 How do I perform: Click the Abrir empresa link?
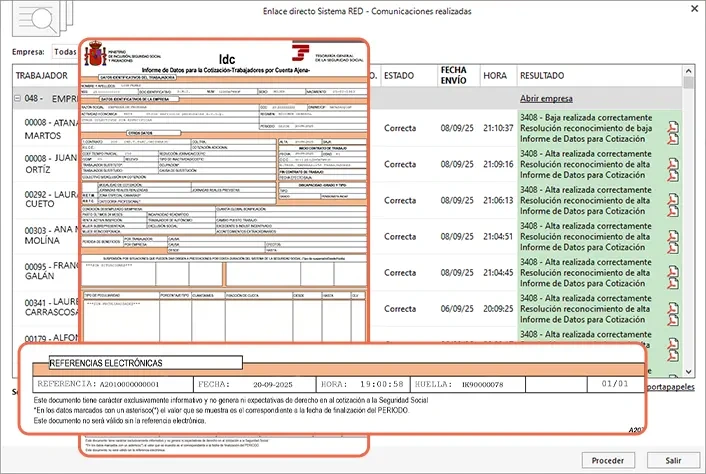point(545,99)
